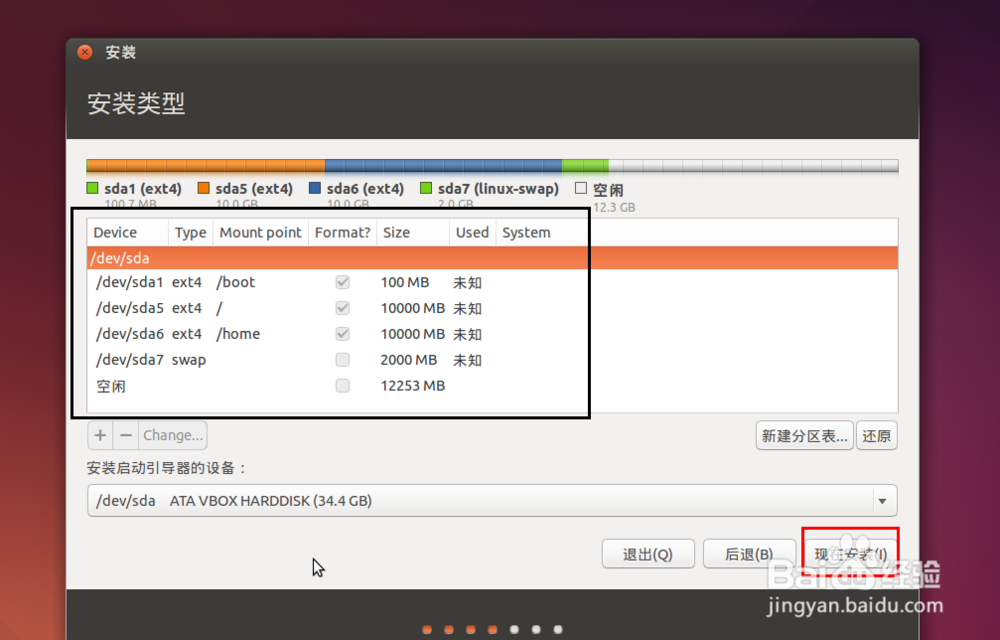This screenshot has width=1000, height=640.
Task: Click the 还原 button
Action: pyautogui.click(x=876, y=435)
